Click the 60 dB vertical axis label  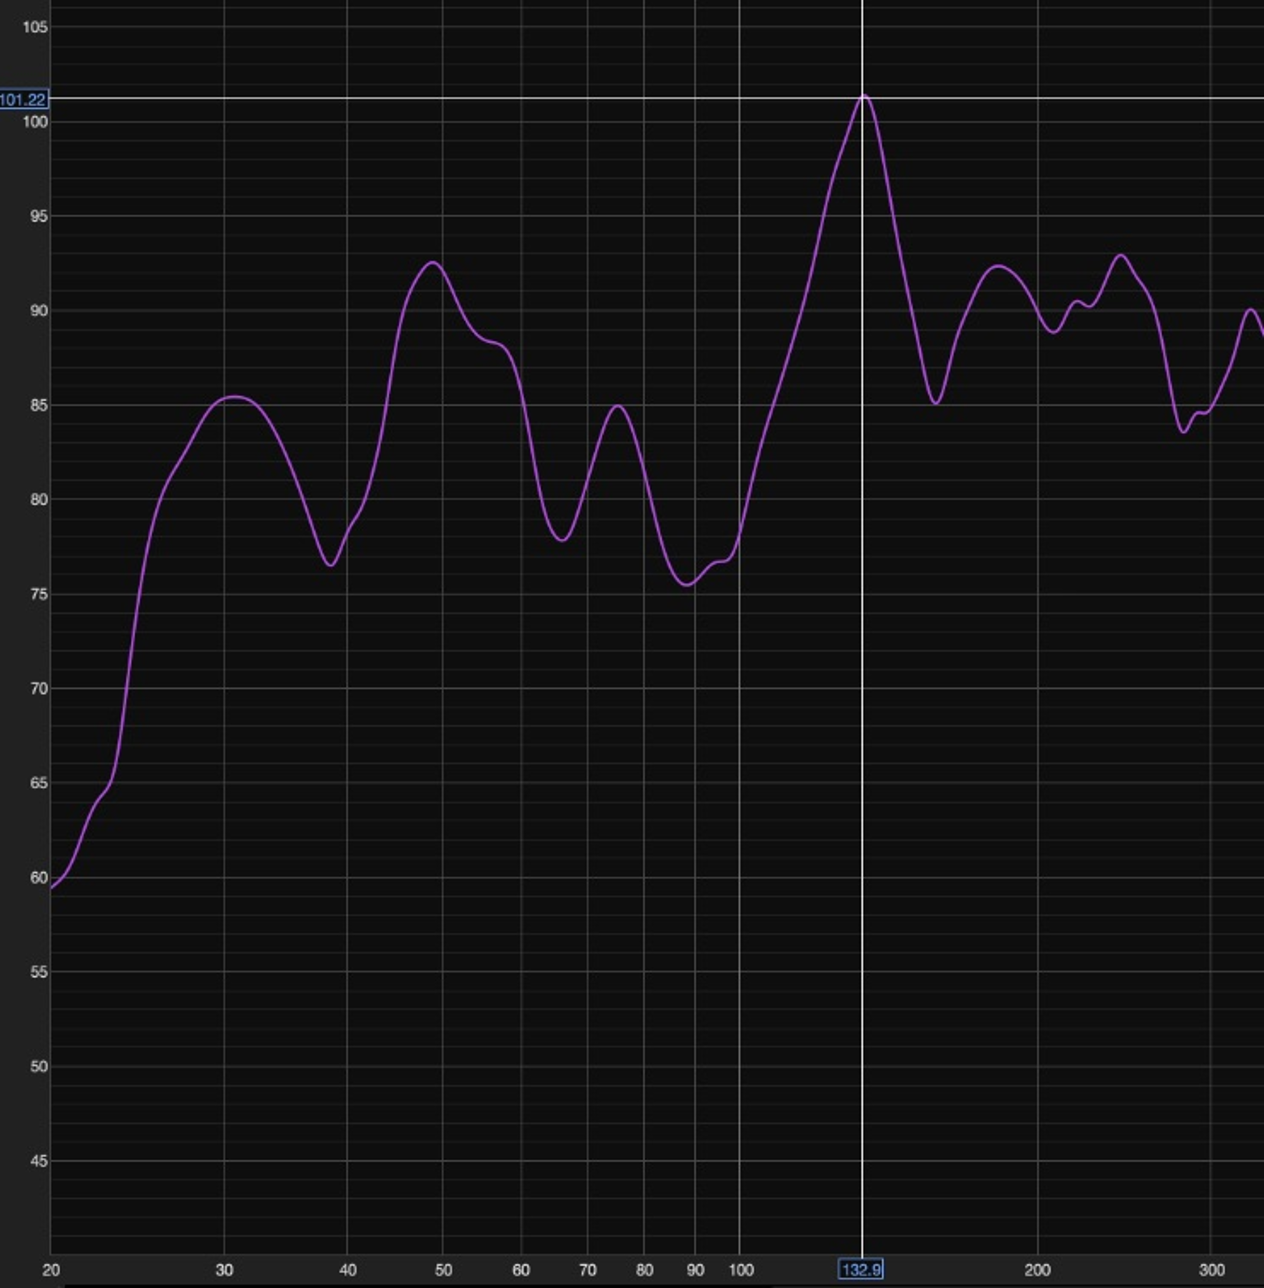point(39,877)
